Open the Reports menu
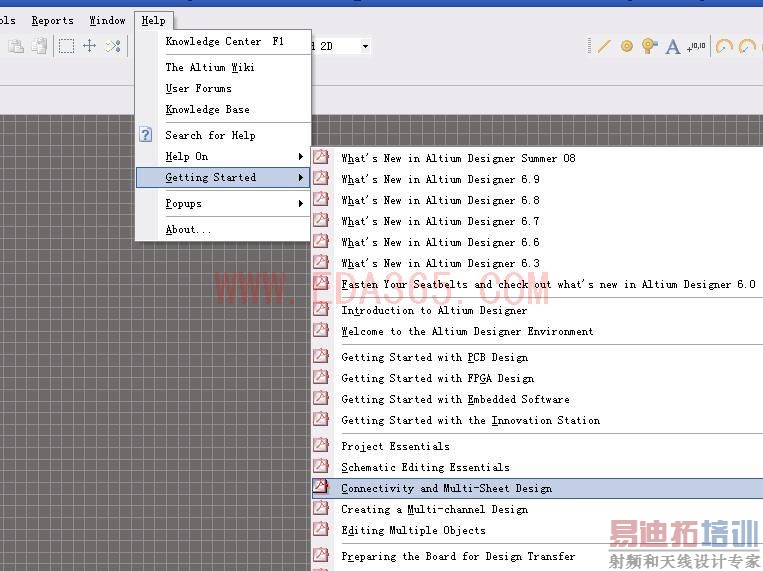The height and width of the screenshot is (571, 763). click(53, 20)
